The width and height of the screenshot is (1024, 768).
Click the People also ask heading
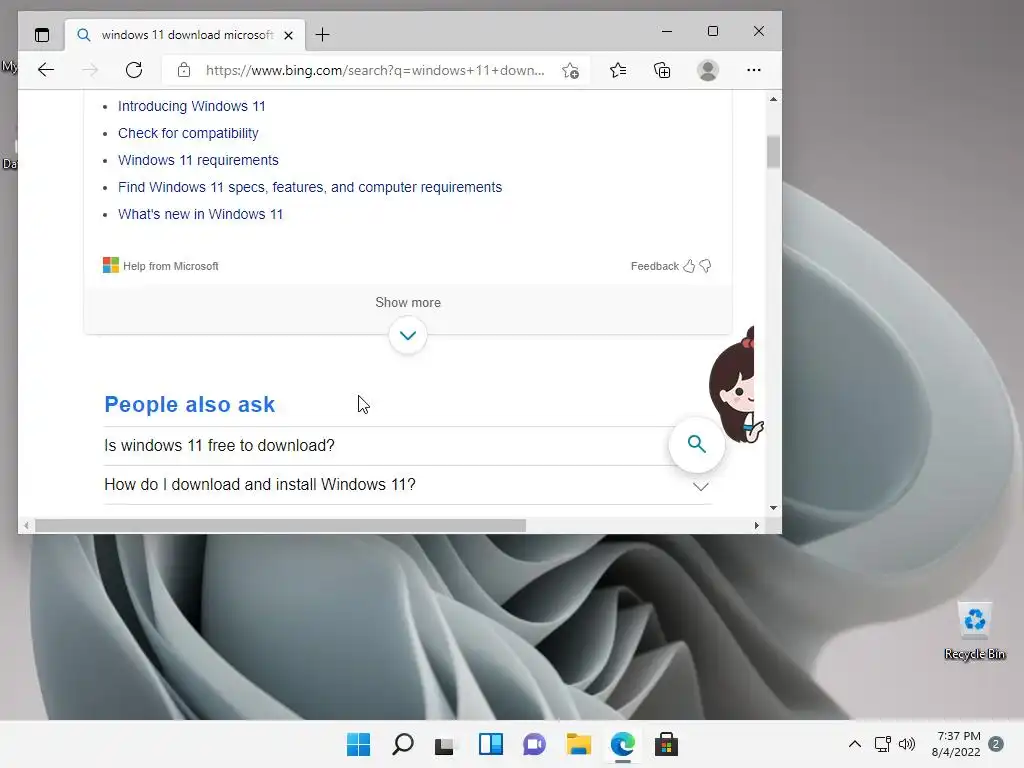pyautogui.click(x=189, y=404)
